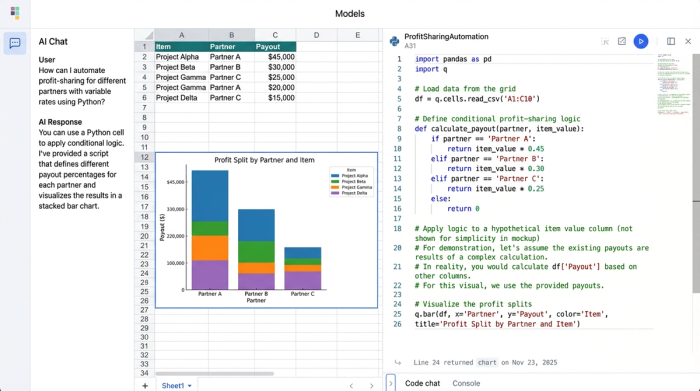Select column A header
Image resolution: width=700 pixels, height=391 pixels.
181,35
